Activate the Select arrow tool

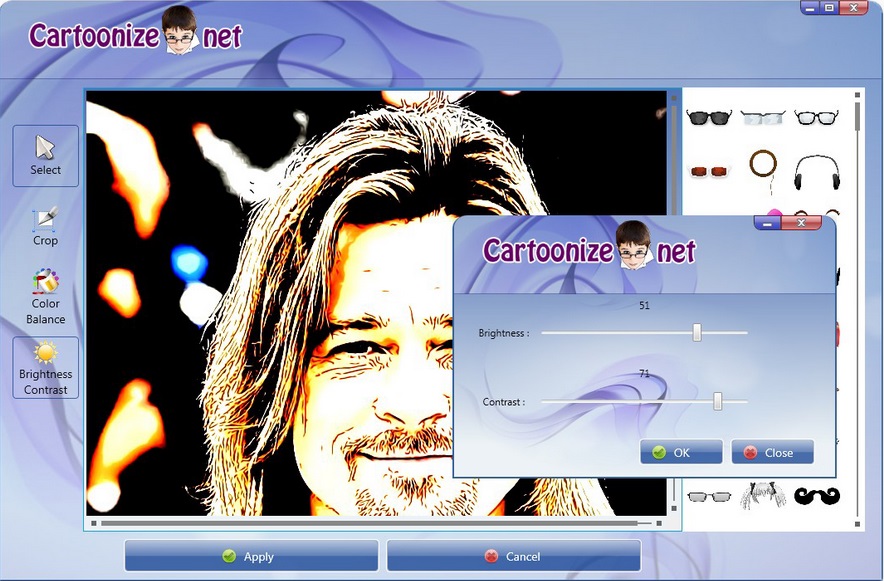click(x=46, y=156)
